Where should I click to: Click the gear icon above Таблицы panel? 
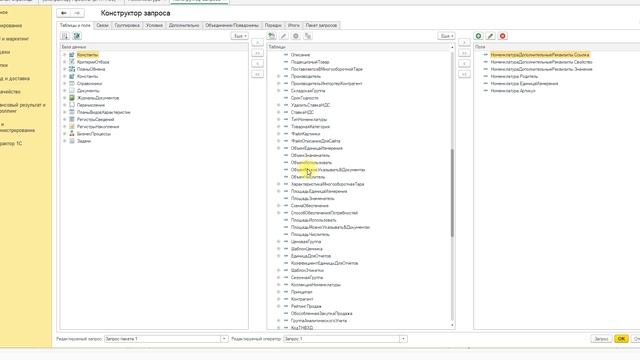coord(296,36)
